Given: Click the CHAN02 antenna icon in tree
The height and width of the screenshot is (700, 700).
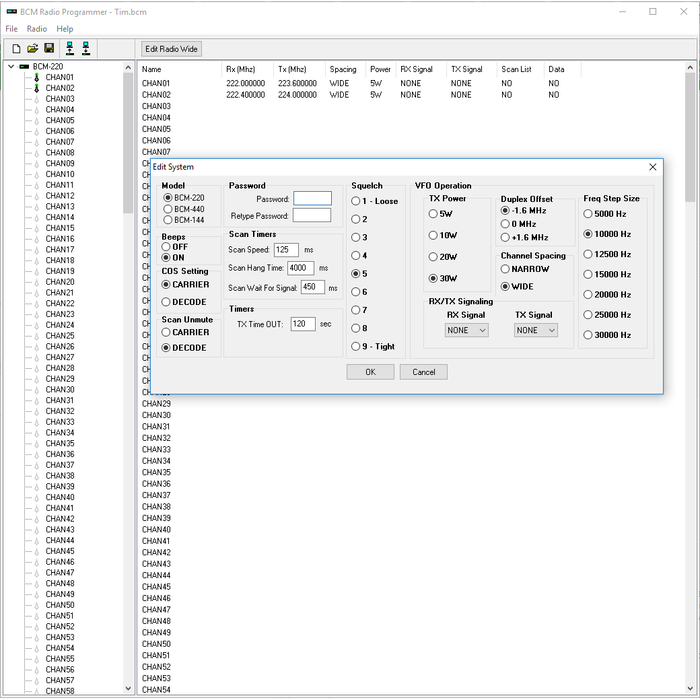Looking at the screenshot, I should pyautogui.click(x=36, y=89).
